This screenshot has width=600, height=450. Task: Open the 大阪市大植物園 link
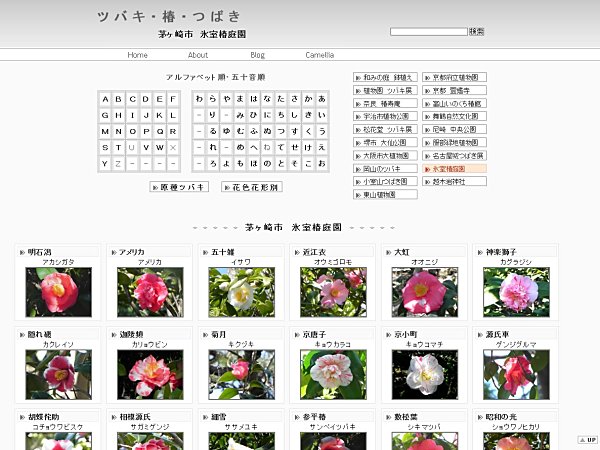click(385, 156)
